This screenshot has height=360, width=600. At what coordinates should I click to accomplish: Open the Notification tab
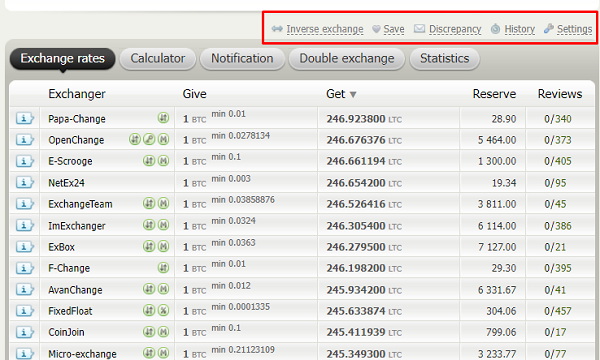tap(242, 59)
